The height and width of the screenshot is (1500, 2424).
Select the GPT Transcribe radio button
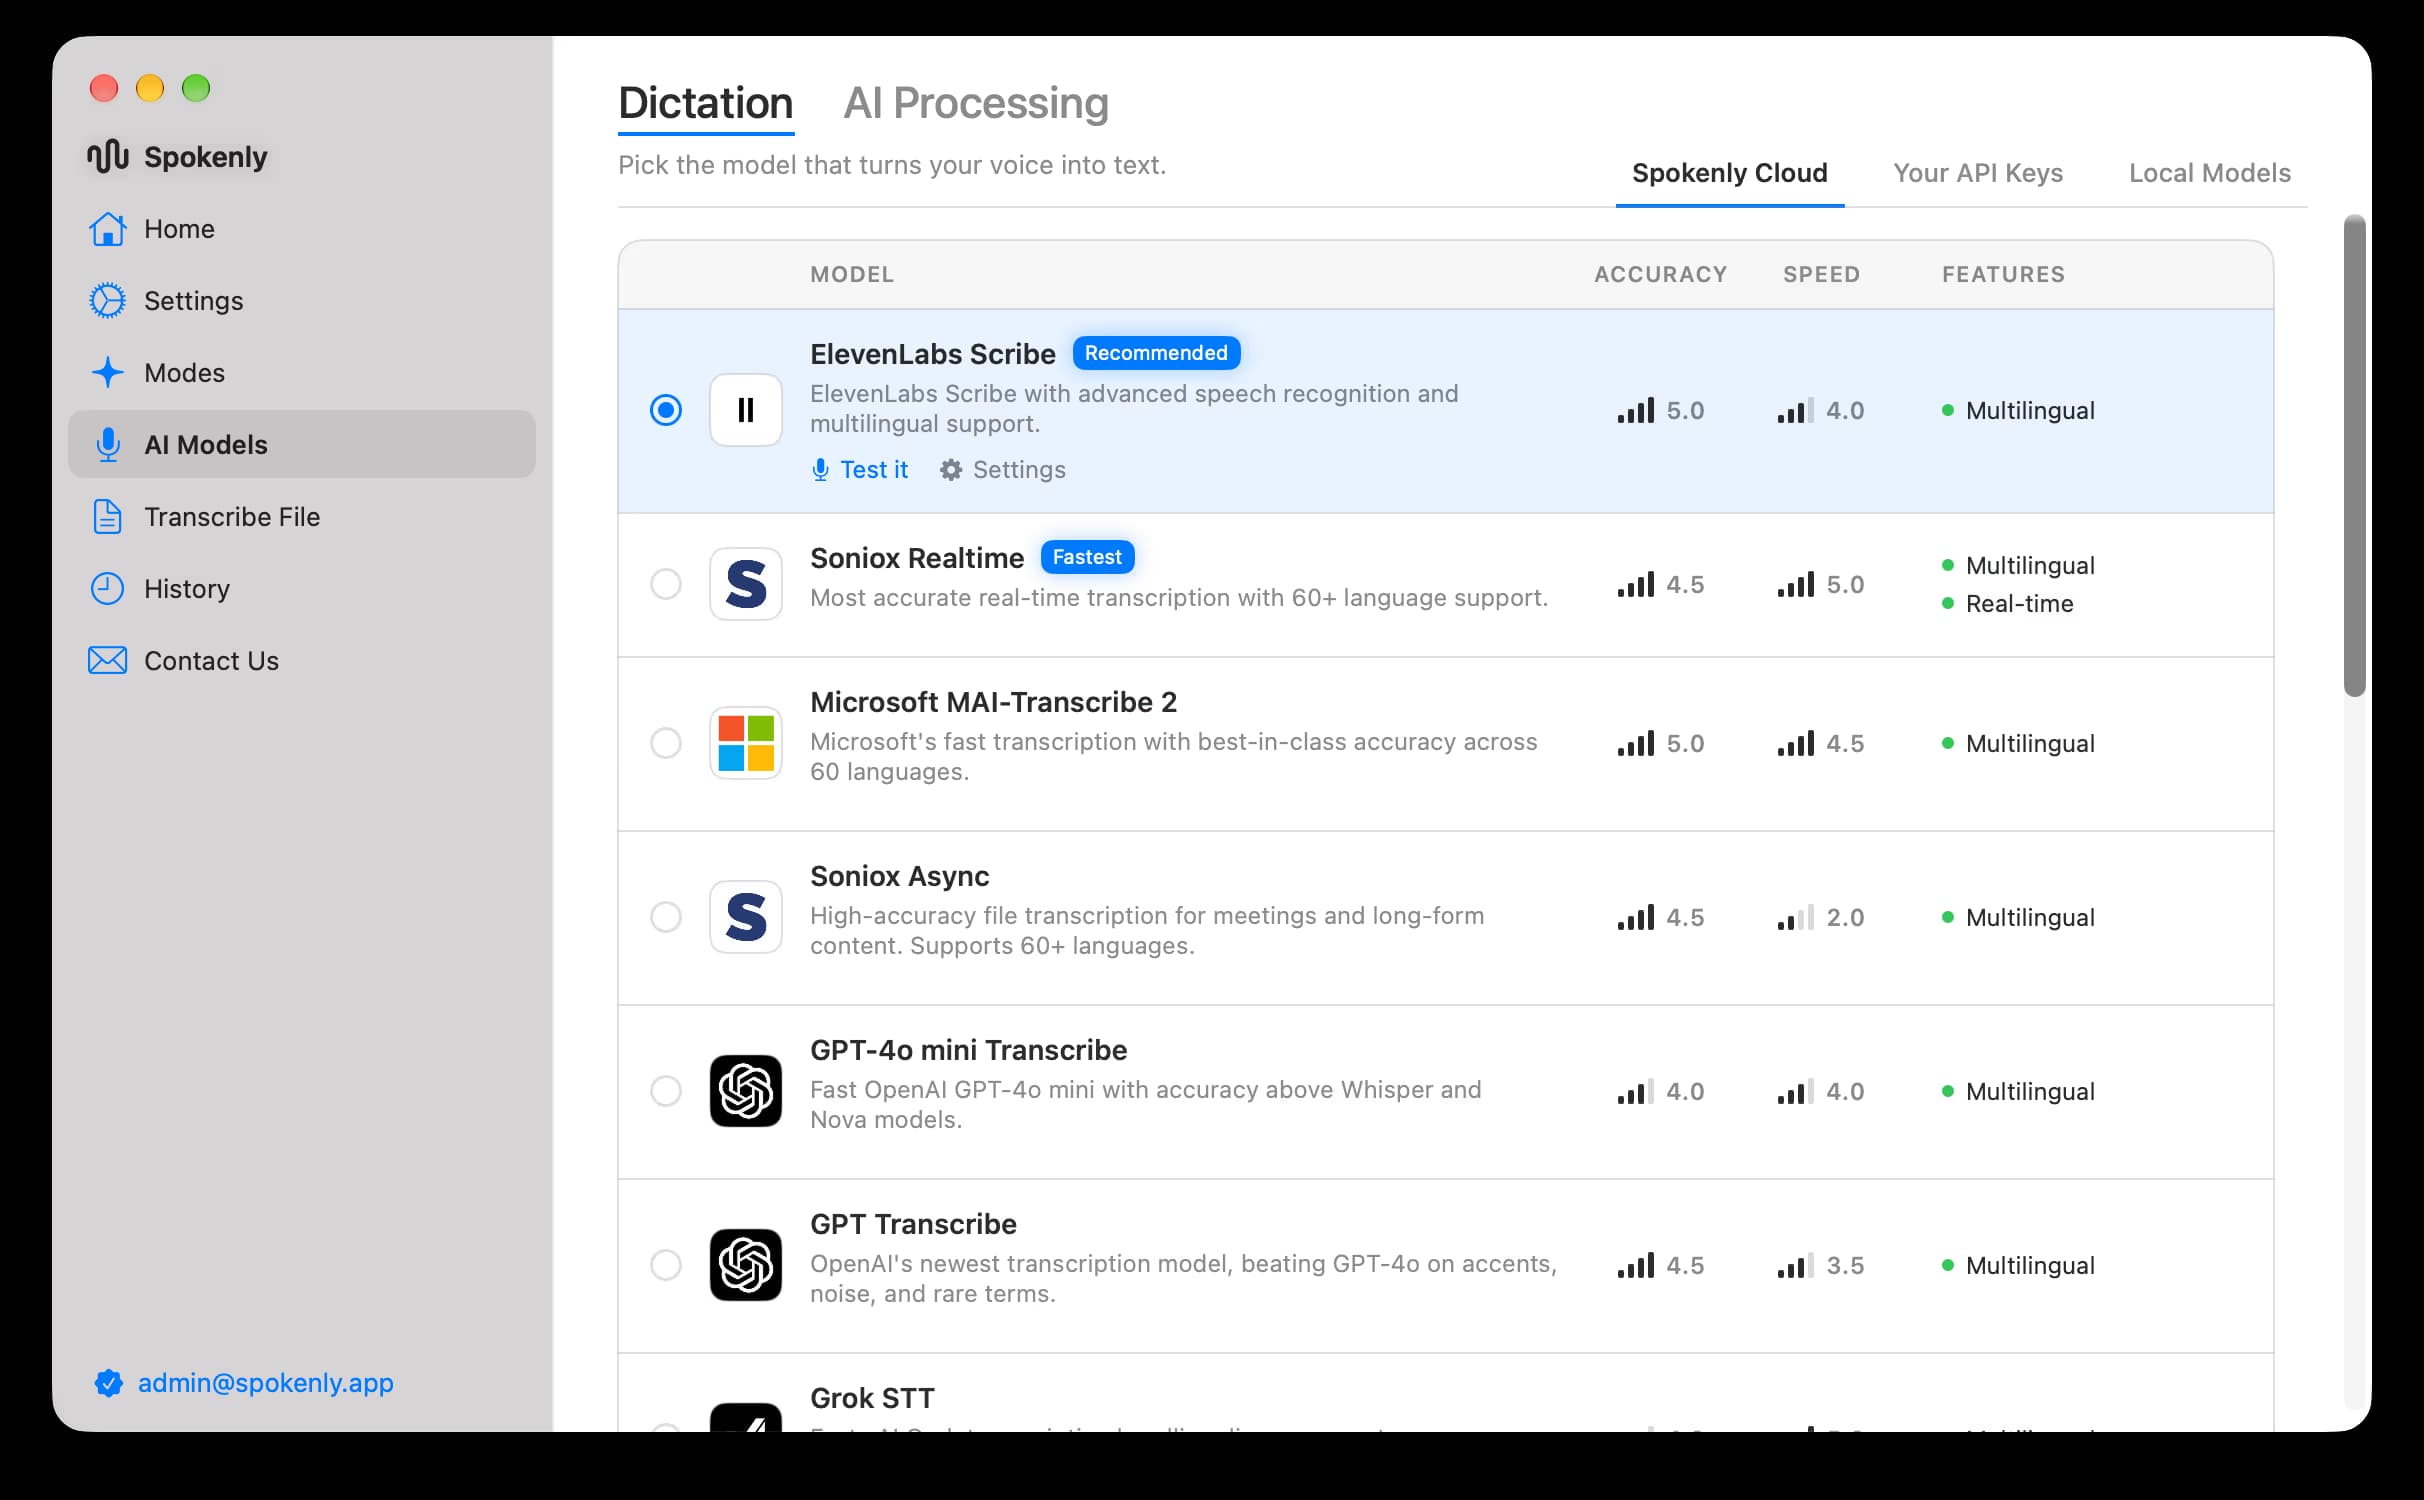click(666, 1265)
